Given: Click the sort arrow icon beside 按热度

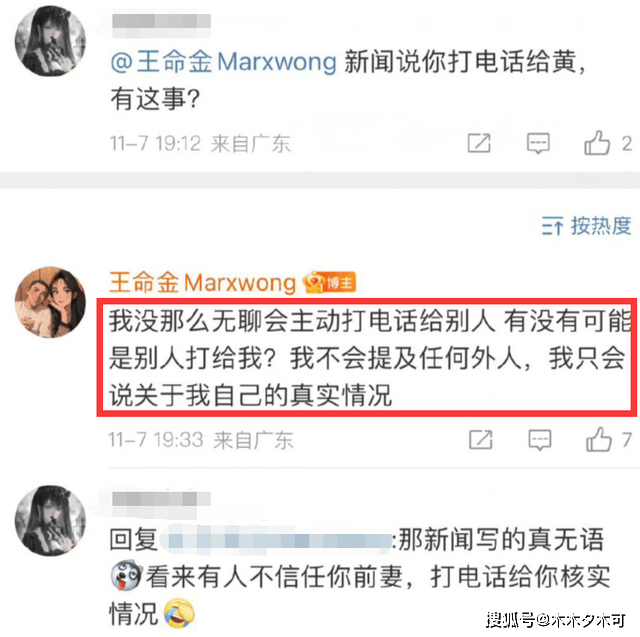Looking at the screenshot, I should click(553, 226).
